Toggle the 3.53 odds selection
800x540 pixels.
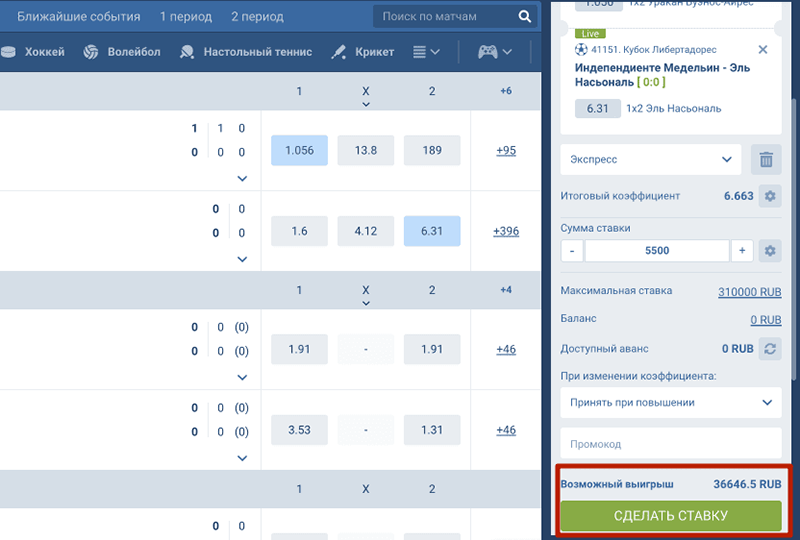coord(299,430)
